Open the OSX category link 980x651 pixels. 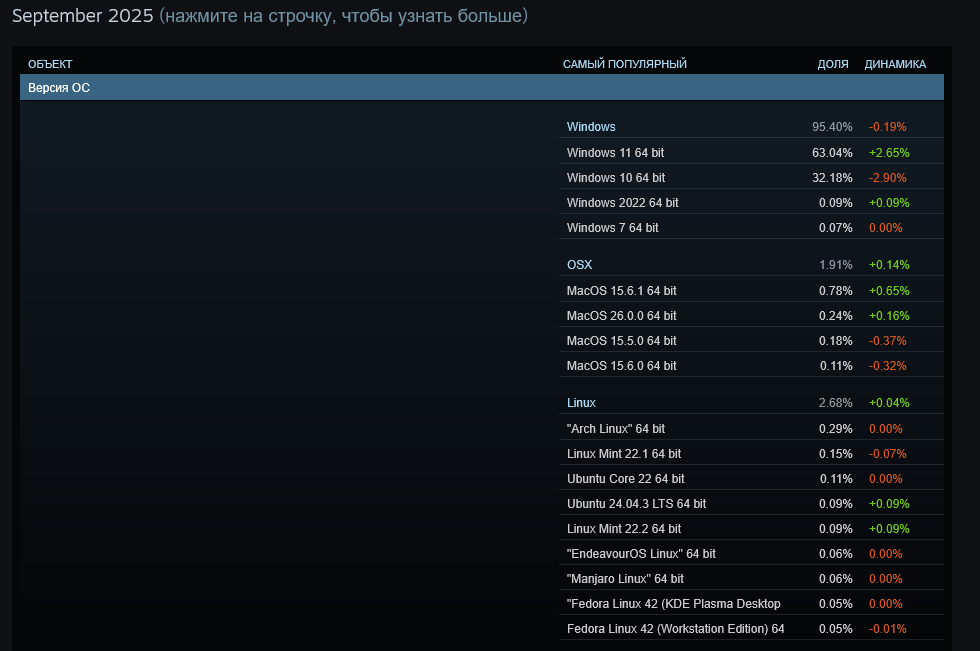(x=579, y=265)
